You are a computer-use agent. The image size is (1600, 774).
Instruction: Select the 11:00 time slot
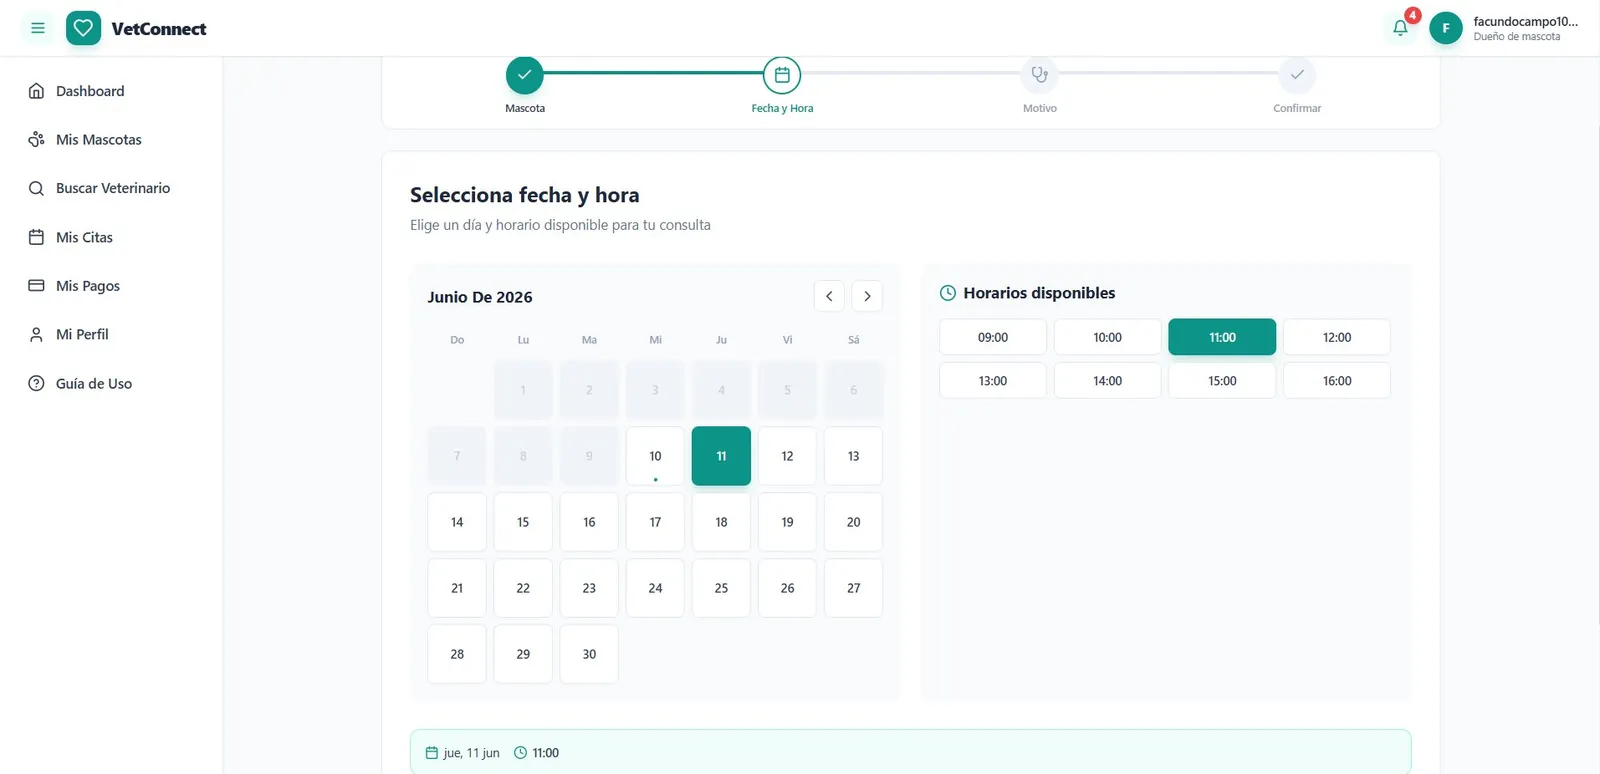[1222, 337]
